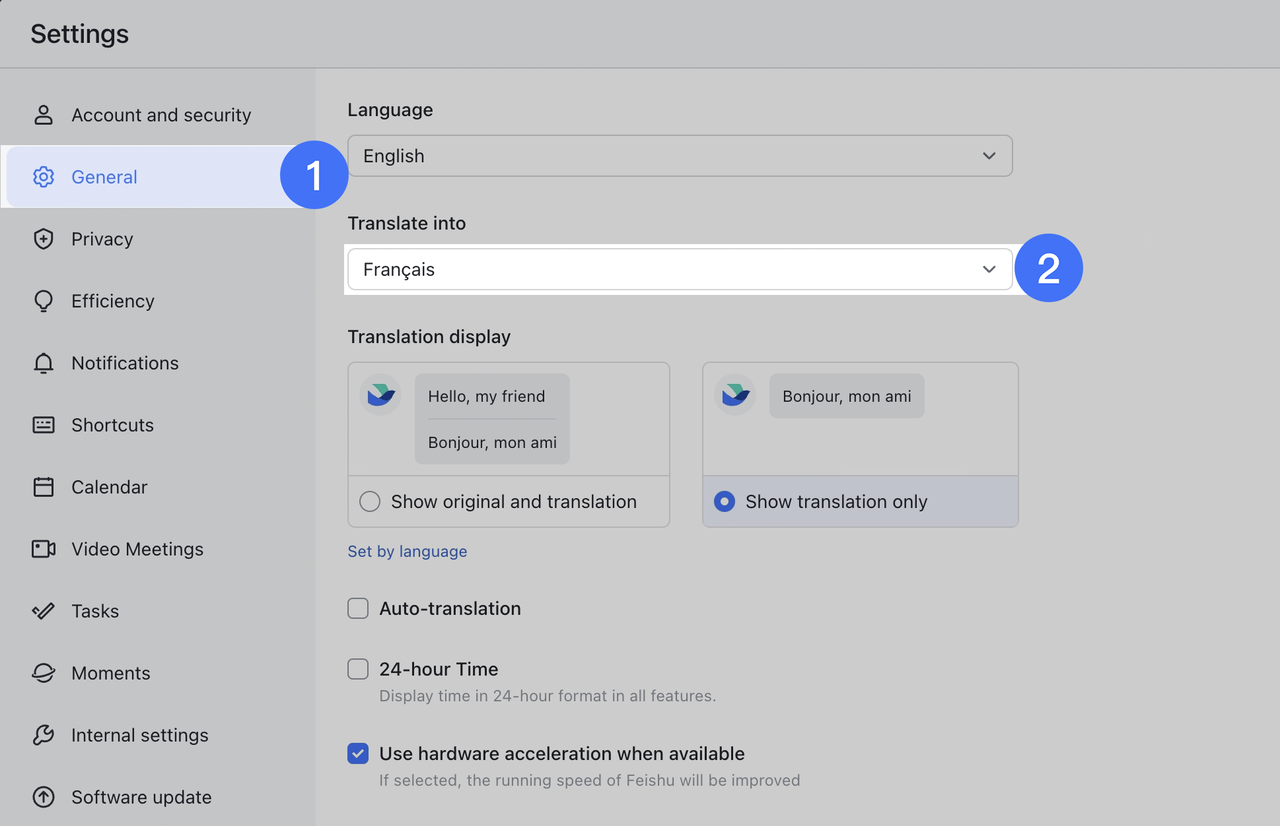Select the Show translation only option
The image size is (1280, 826).
(x=726, y=502)
